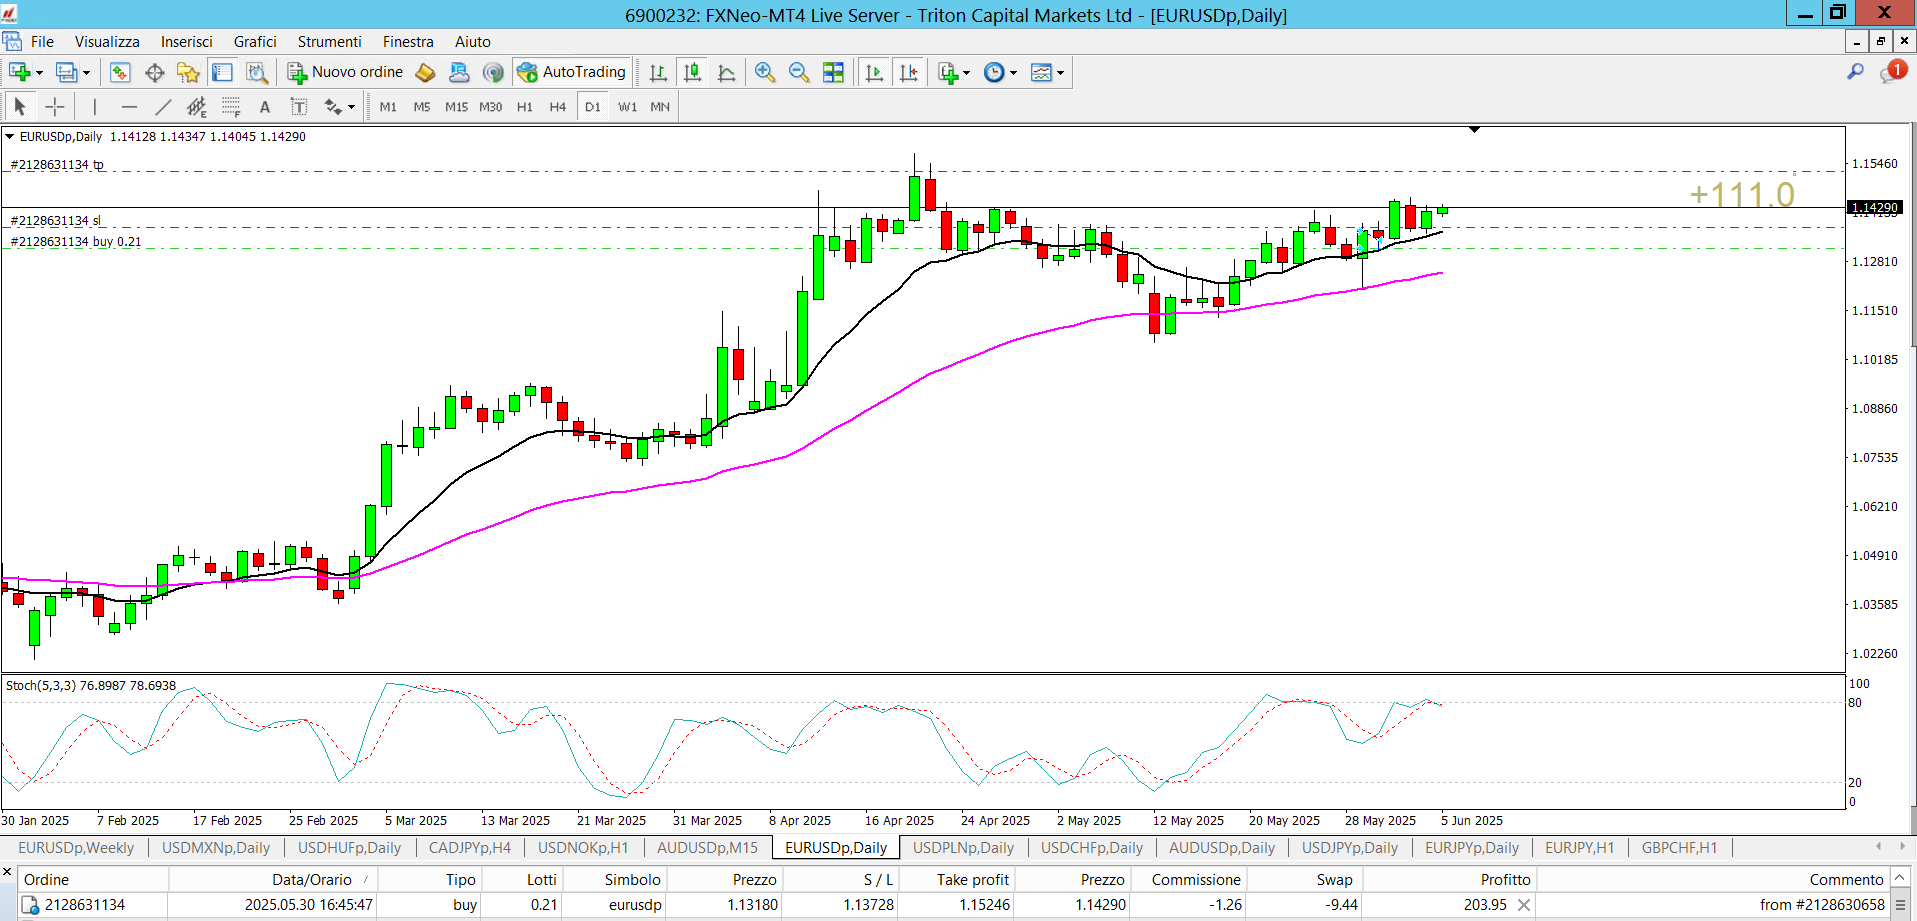Switch timeframe to H1
Screen dimensions: 1917x921
[x=525, y=106]
